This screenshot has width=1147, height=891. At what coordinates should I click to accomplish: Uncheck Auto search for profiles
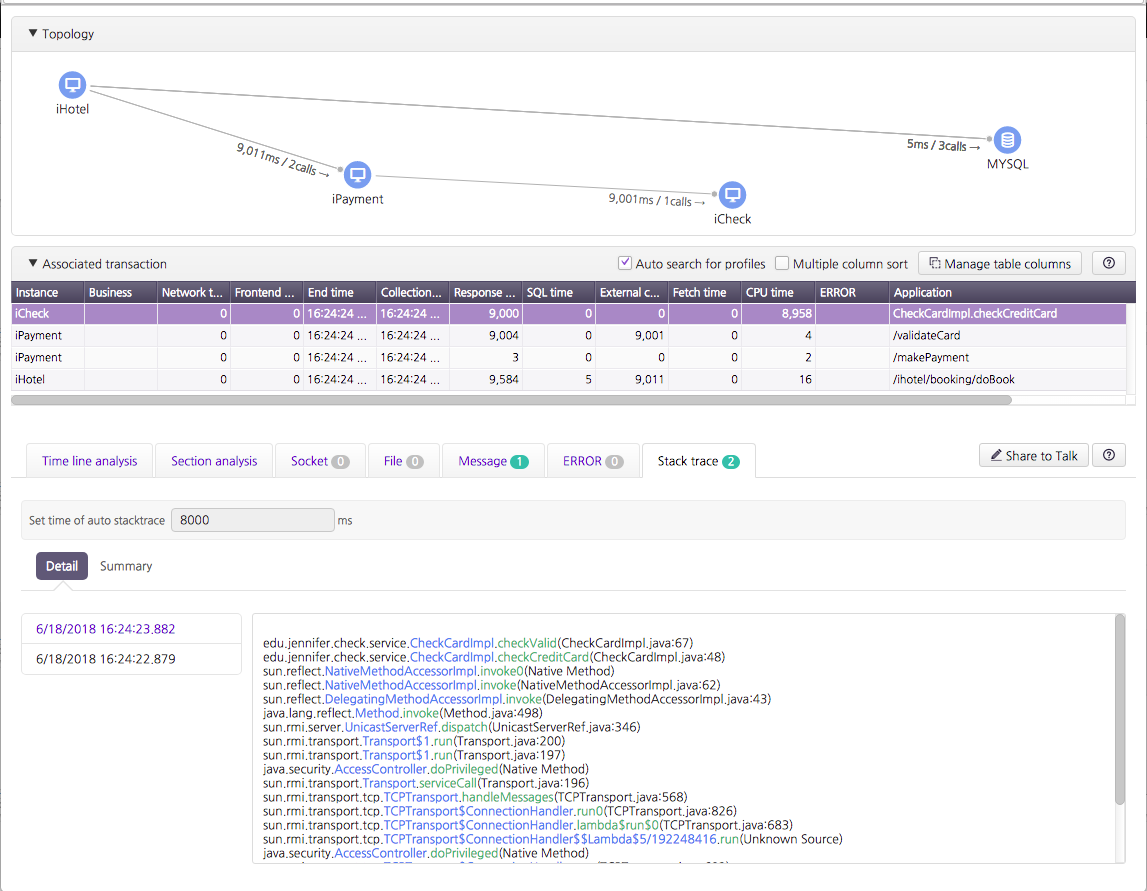625,263
